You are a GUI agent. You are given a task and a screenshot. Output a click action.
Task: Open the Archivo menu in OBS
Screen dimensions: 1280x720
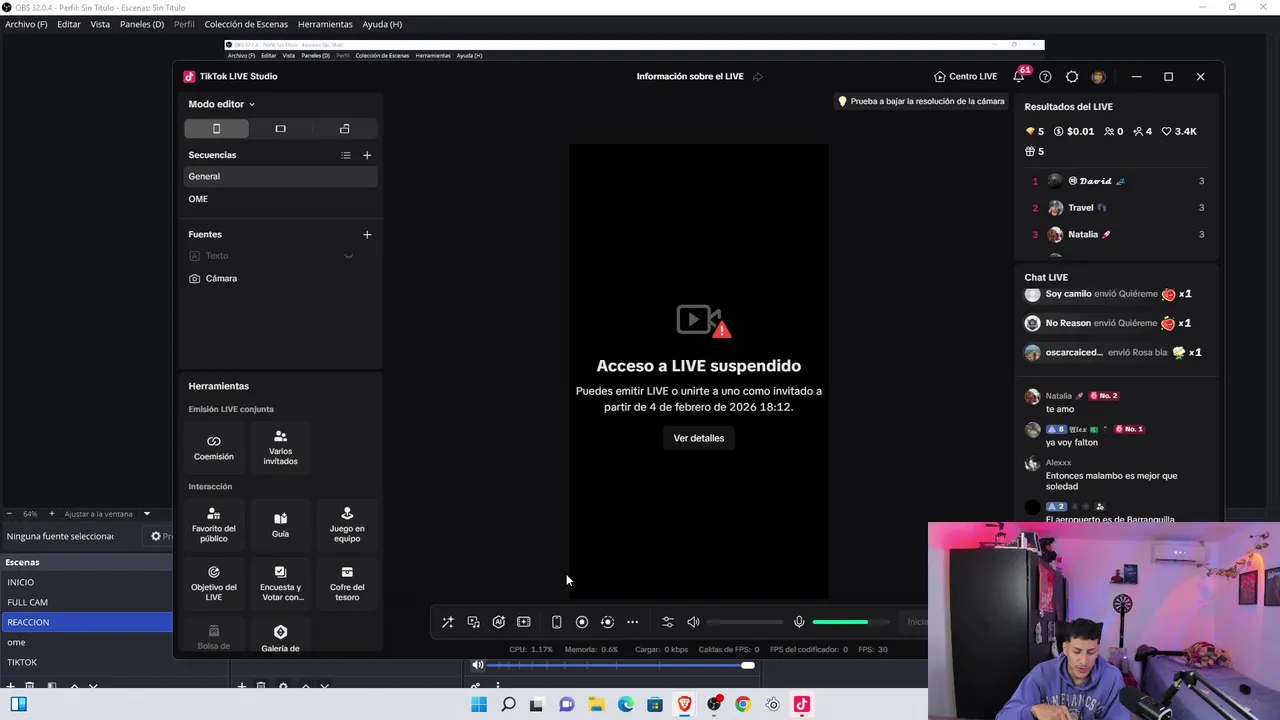[26, 24]
